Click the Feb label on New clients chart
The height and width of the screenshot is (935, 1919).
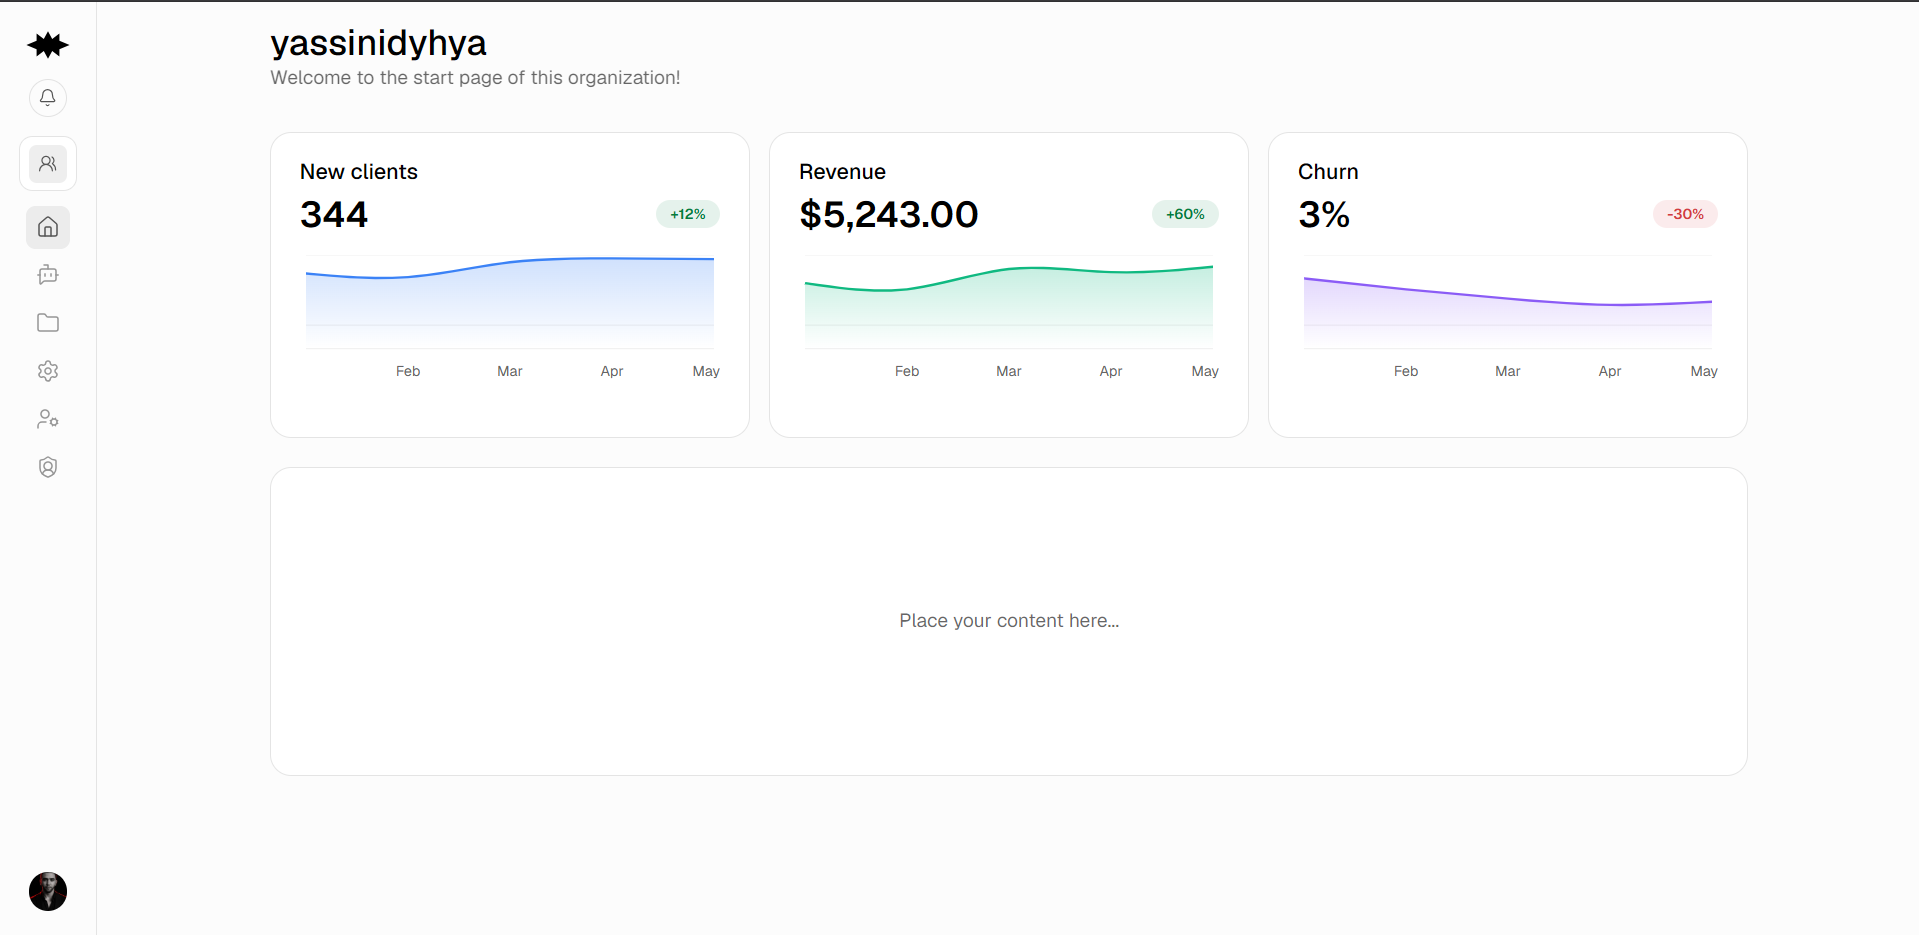(x=408, y=371)
